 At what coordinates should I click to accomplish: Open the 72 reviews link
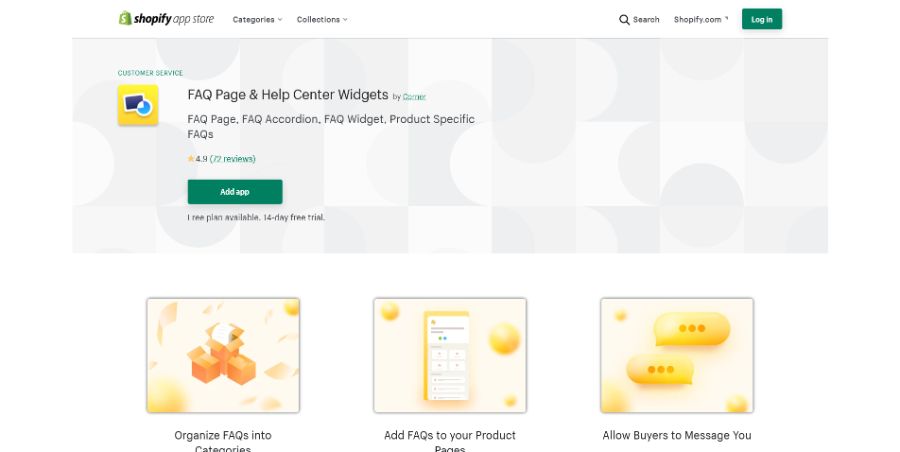(232, 159)
